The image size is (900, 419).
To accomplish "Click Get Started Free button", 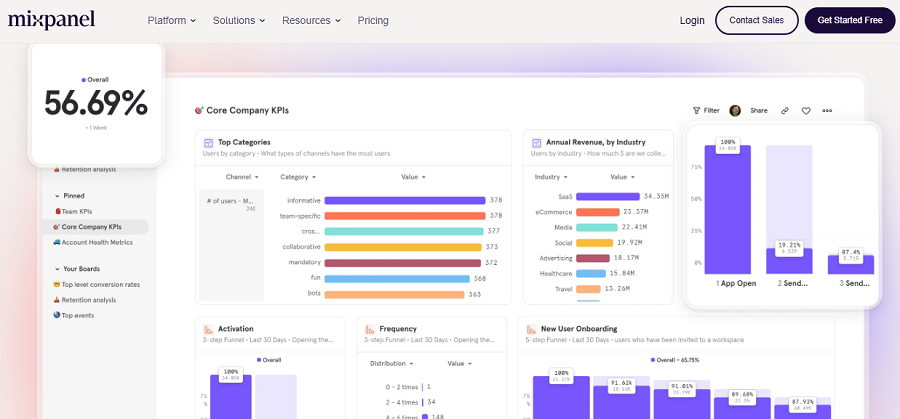I will 850,20.
